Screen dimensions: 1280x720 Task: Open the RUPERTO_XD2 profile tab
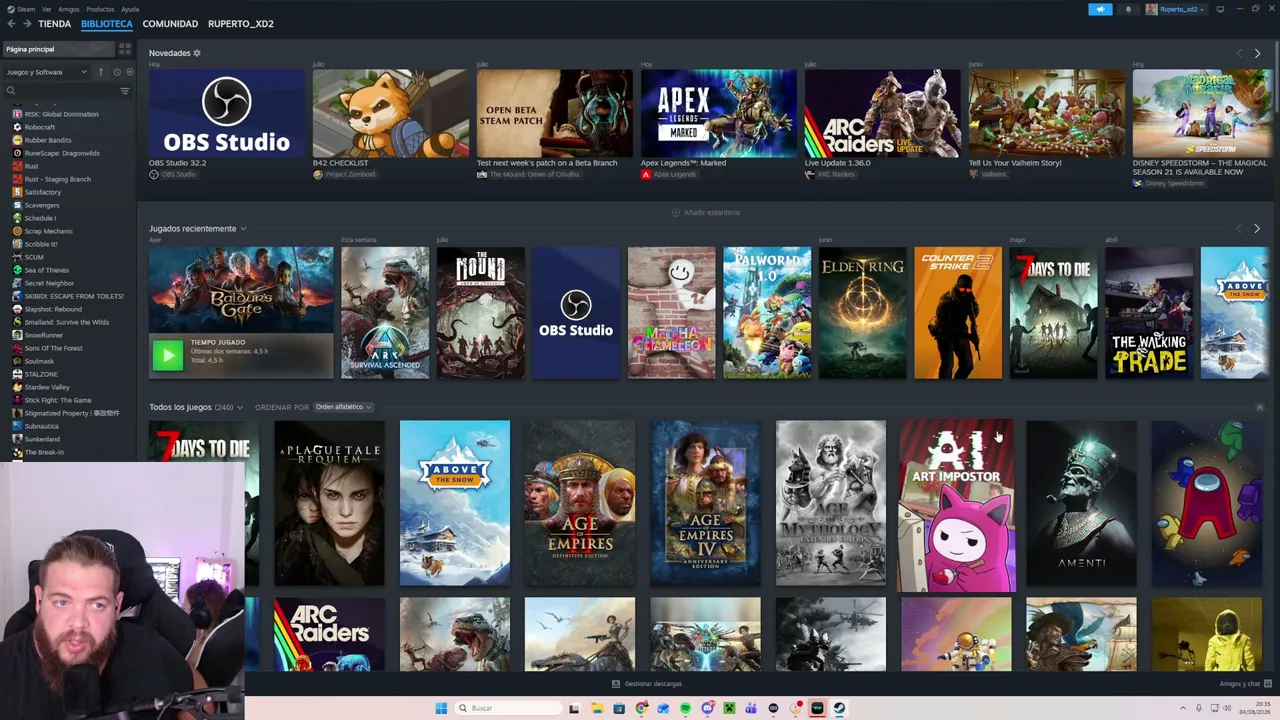point(241,23)
